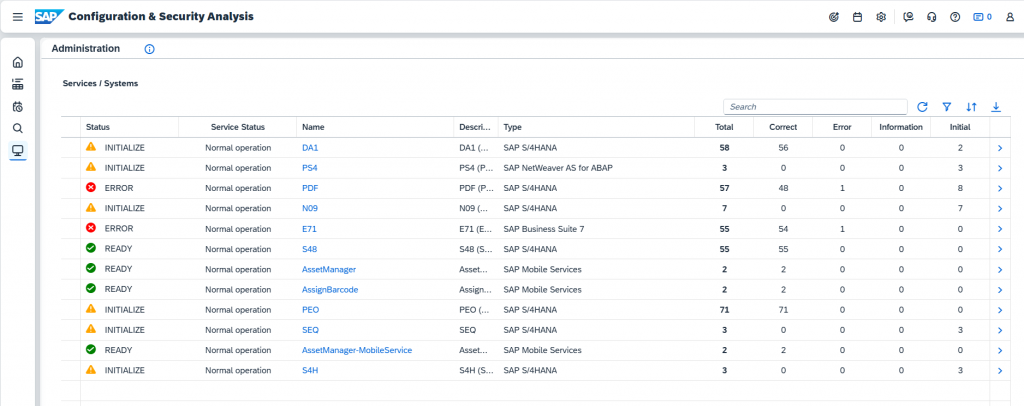1024x406 pixels.
Task: Open the PEO system link
Action: click(x=310, y=310)
